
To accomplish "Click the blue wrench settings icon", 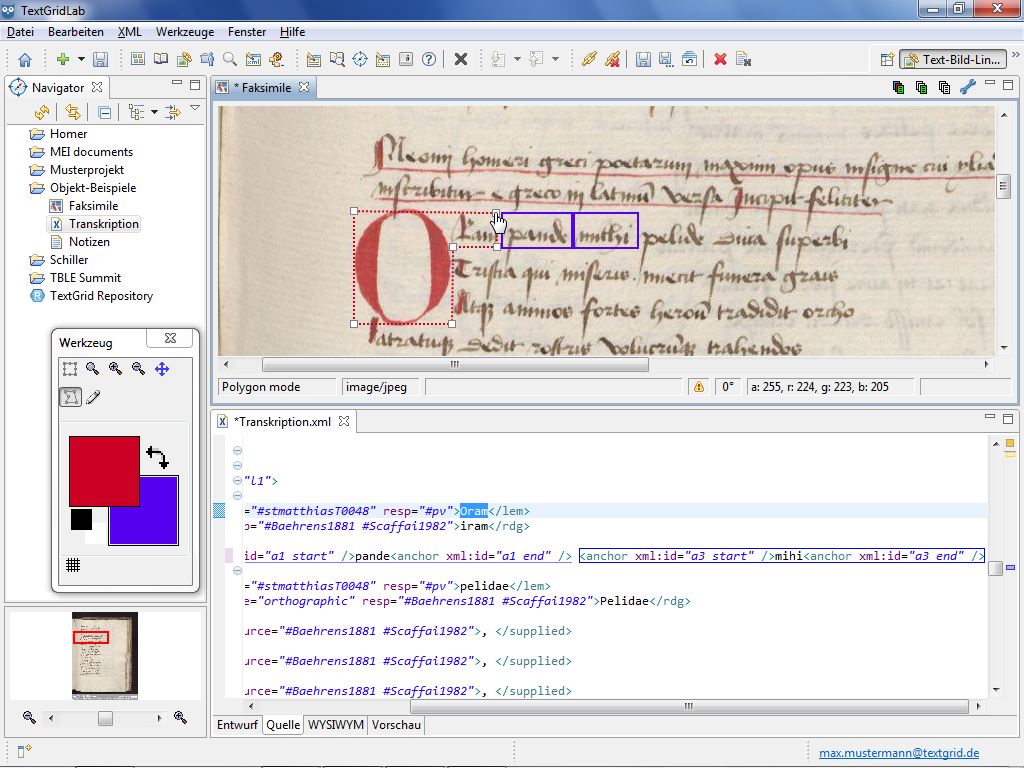I will [967, 87].
